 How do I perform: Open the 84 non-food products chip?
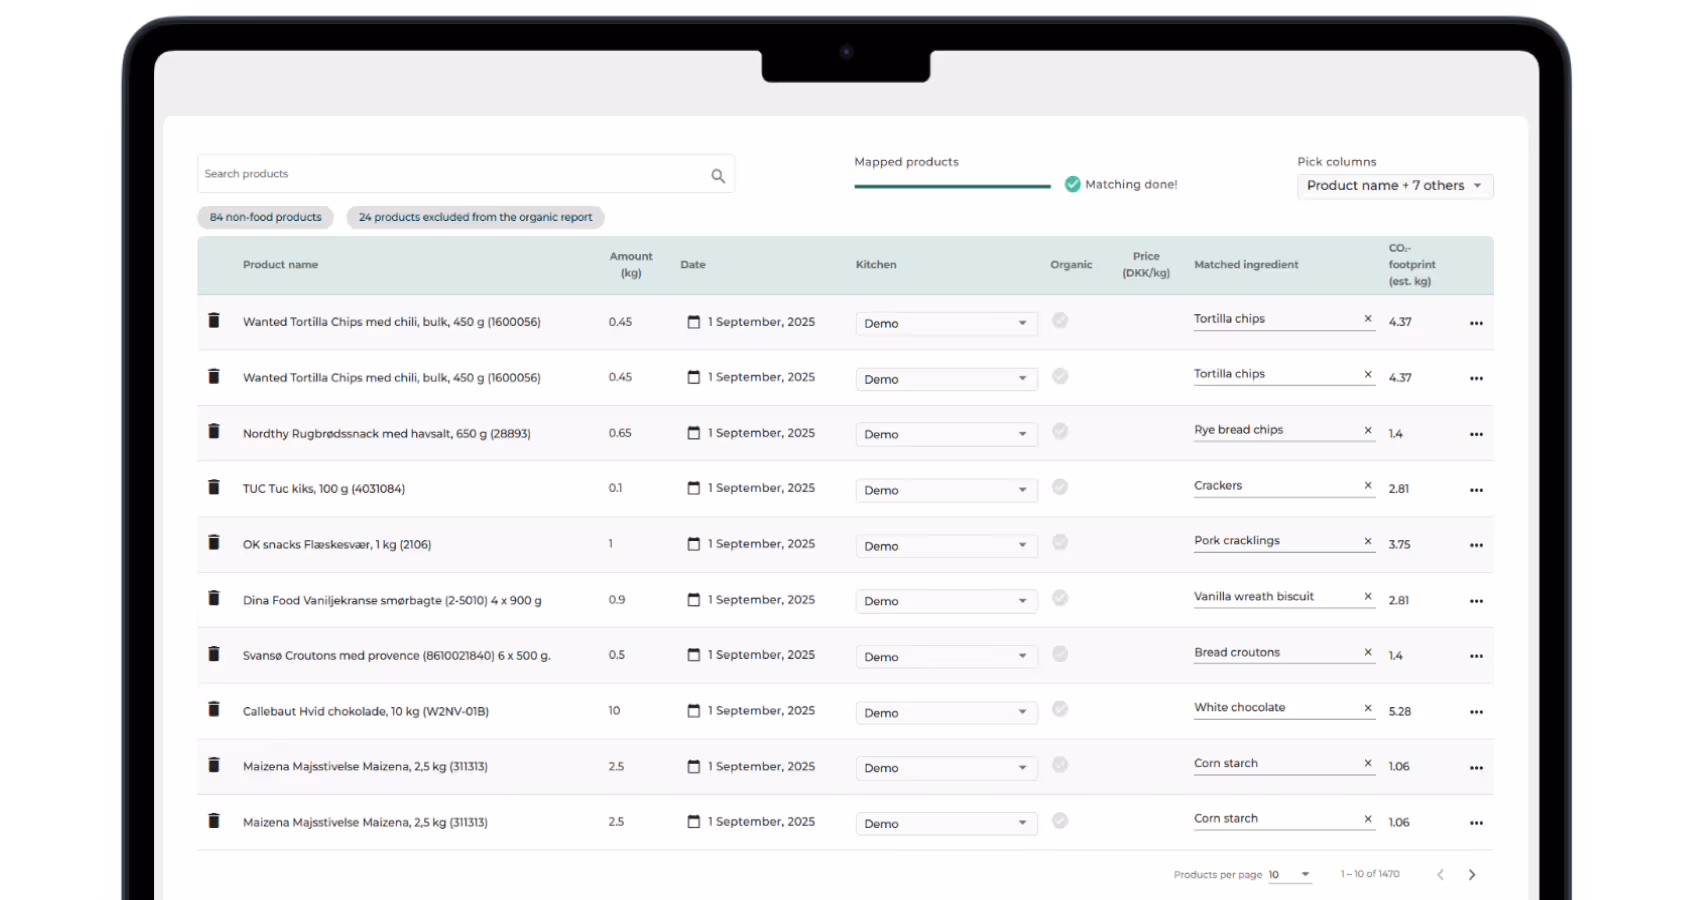[x=265, y=217]
